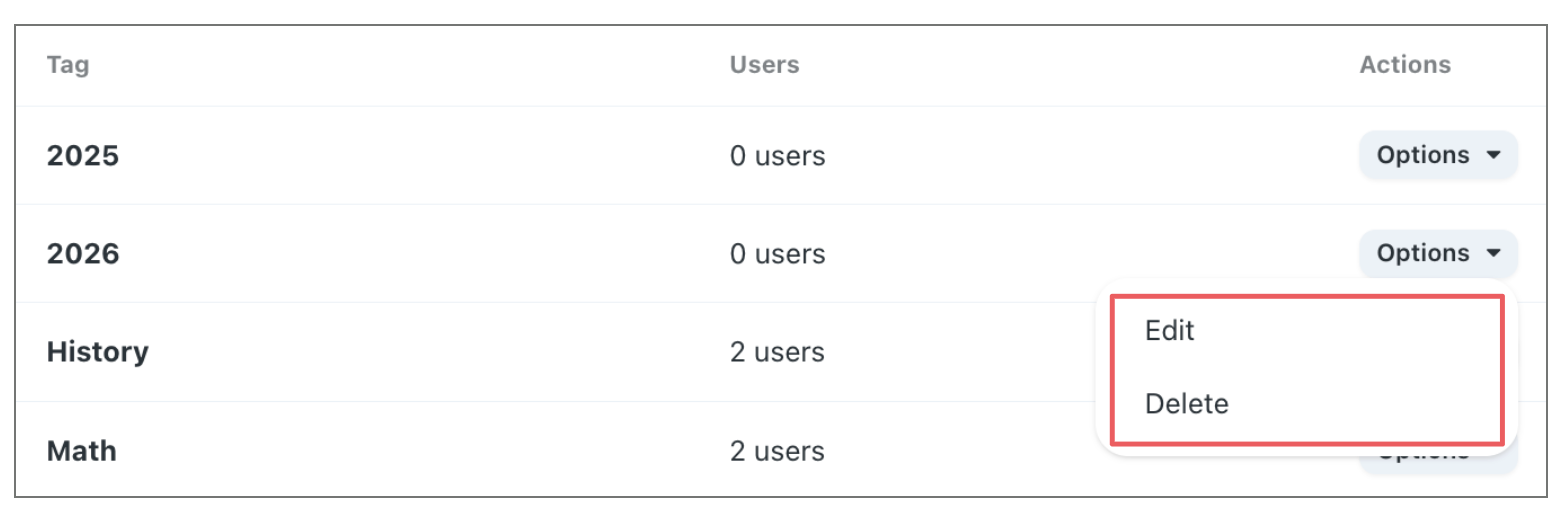Select the History tag name
Screen dimensions: 1564x518
(x=97, y=352)
